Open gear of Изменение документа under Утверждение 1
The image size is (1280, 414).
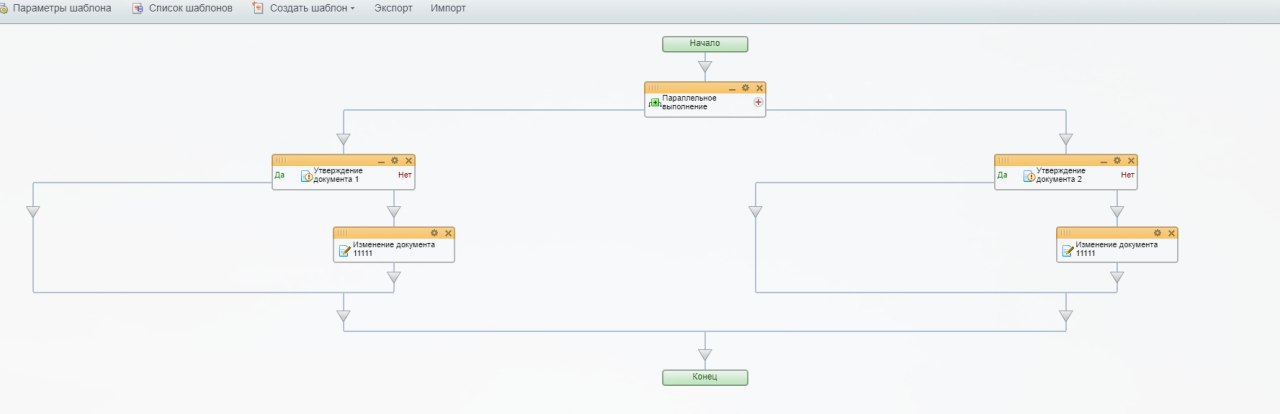click(x=434, y=232)
